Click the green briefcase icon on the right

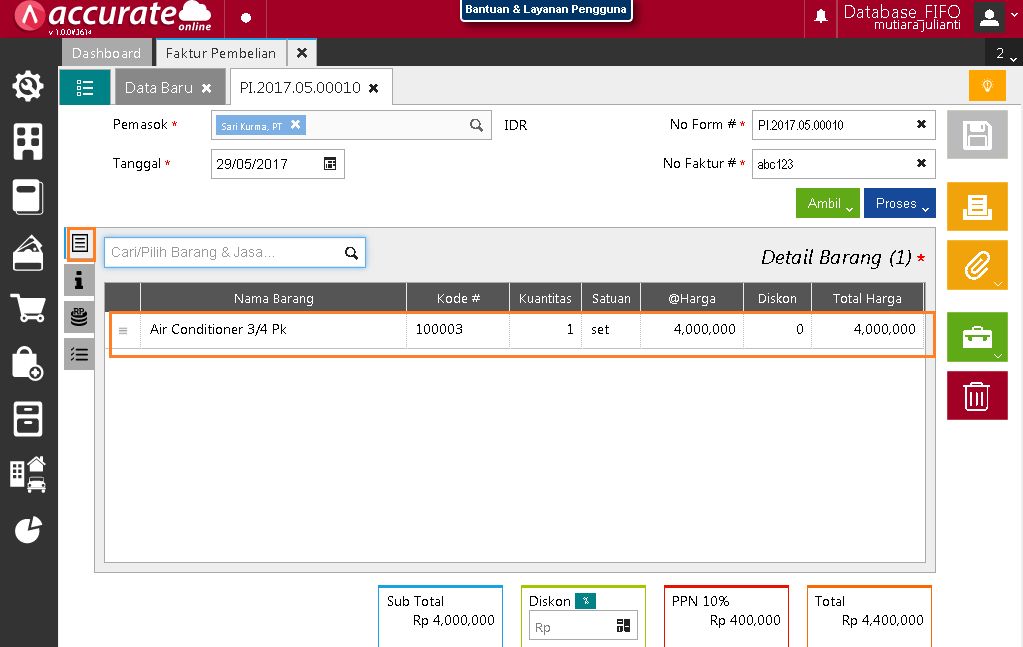click(976, 337)
